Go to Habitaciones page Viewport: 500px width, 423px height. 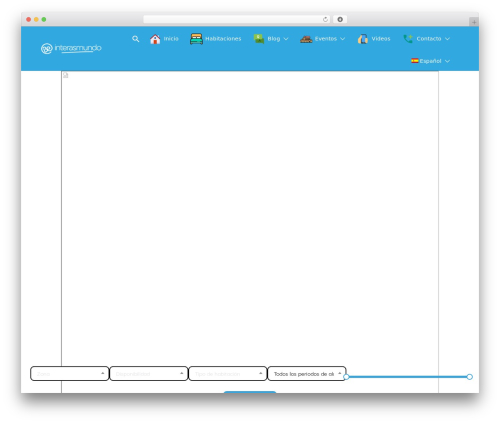coord(223,39)
